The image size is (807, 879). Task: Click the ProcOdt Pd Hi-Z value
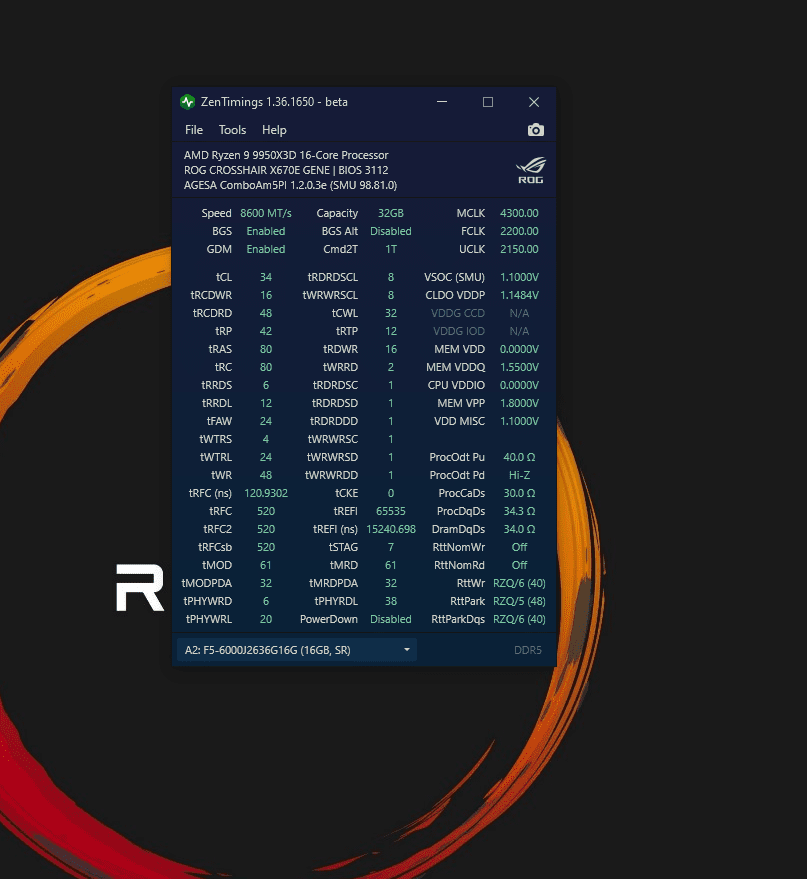coord(519,475)
